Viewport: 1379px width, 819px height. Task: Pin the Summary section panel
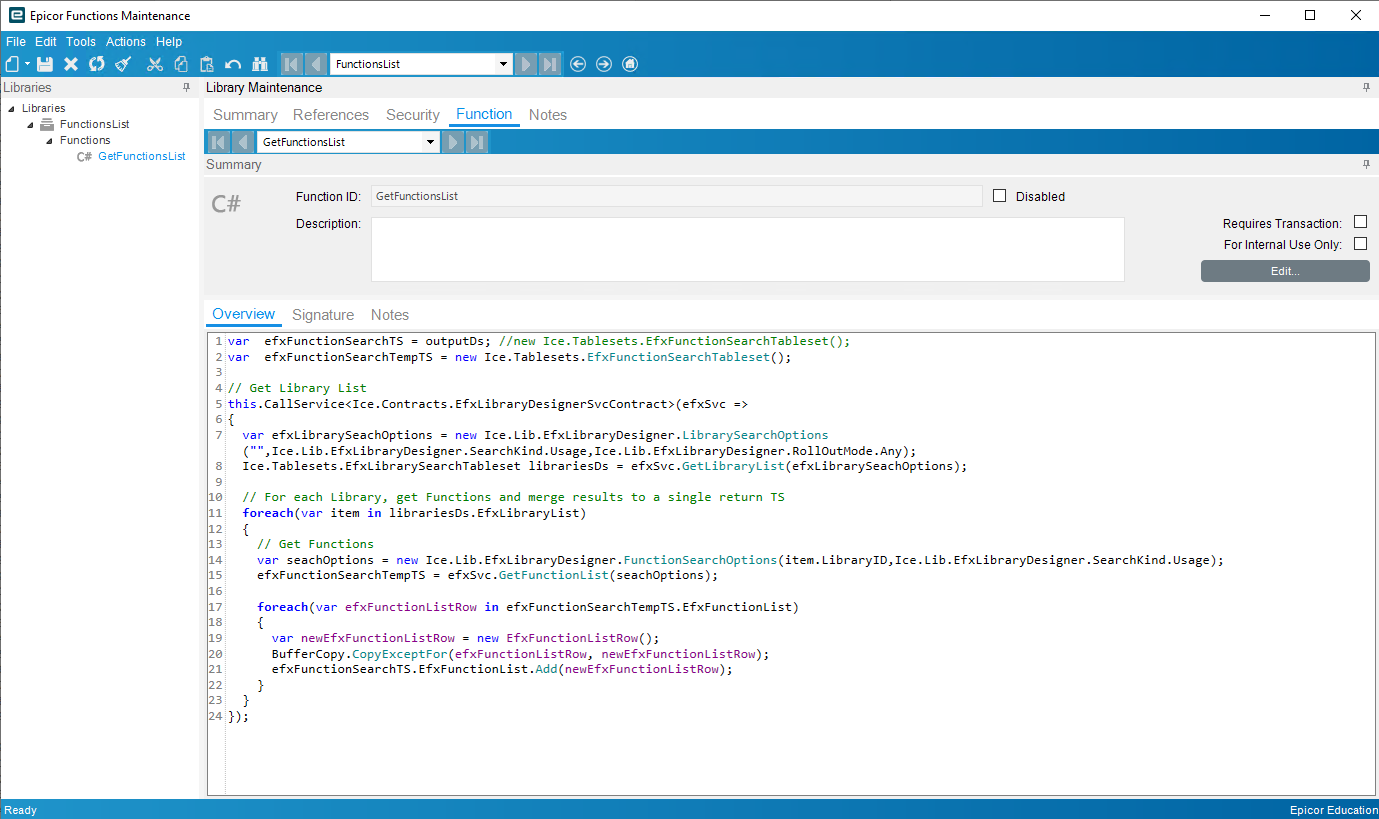(1367, 164)
